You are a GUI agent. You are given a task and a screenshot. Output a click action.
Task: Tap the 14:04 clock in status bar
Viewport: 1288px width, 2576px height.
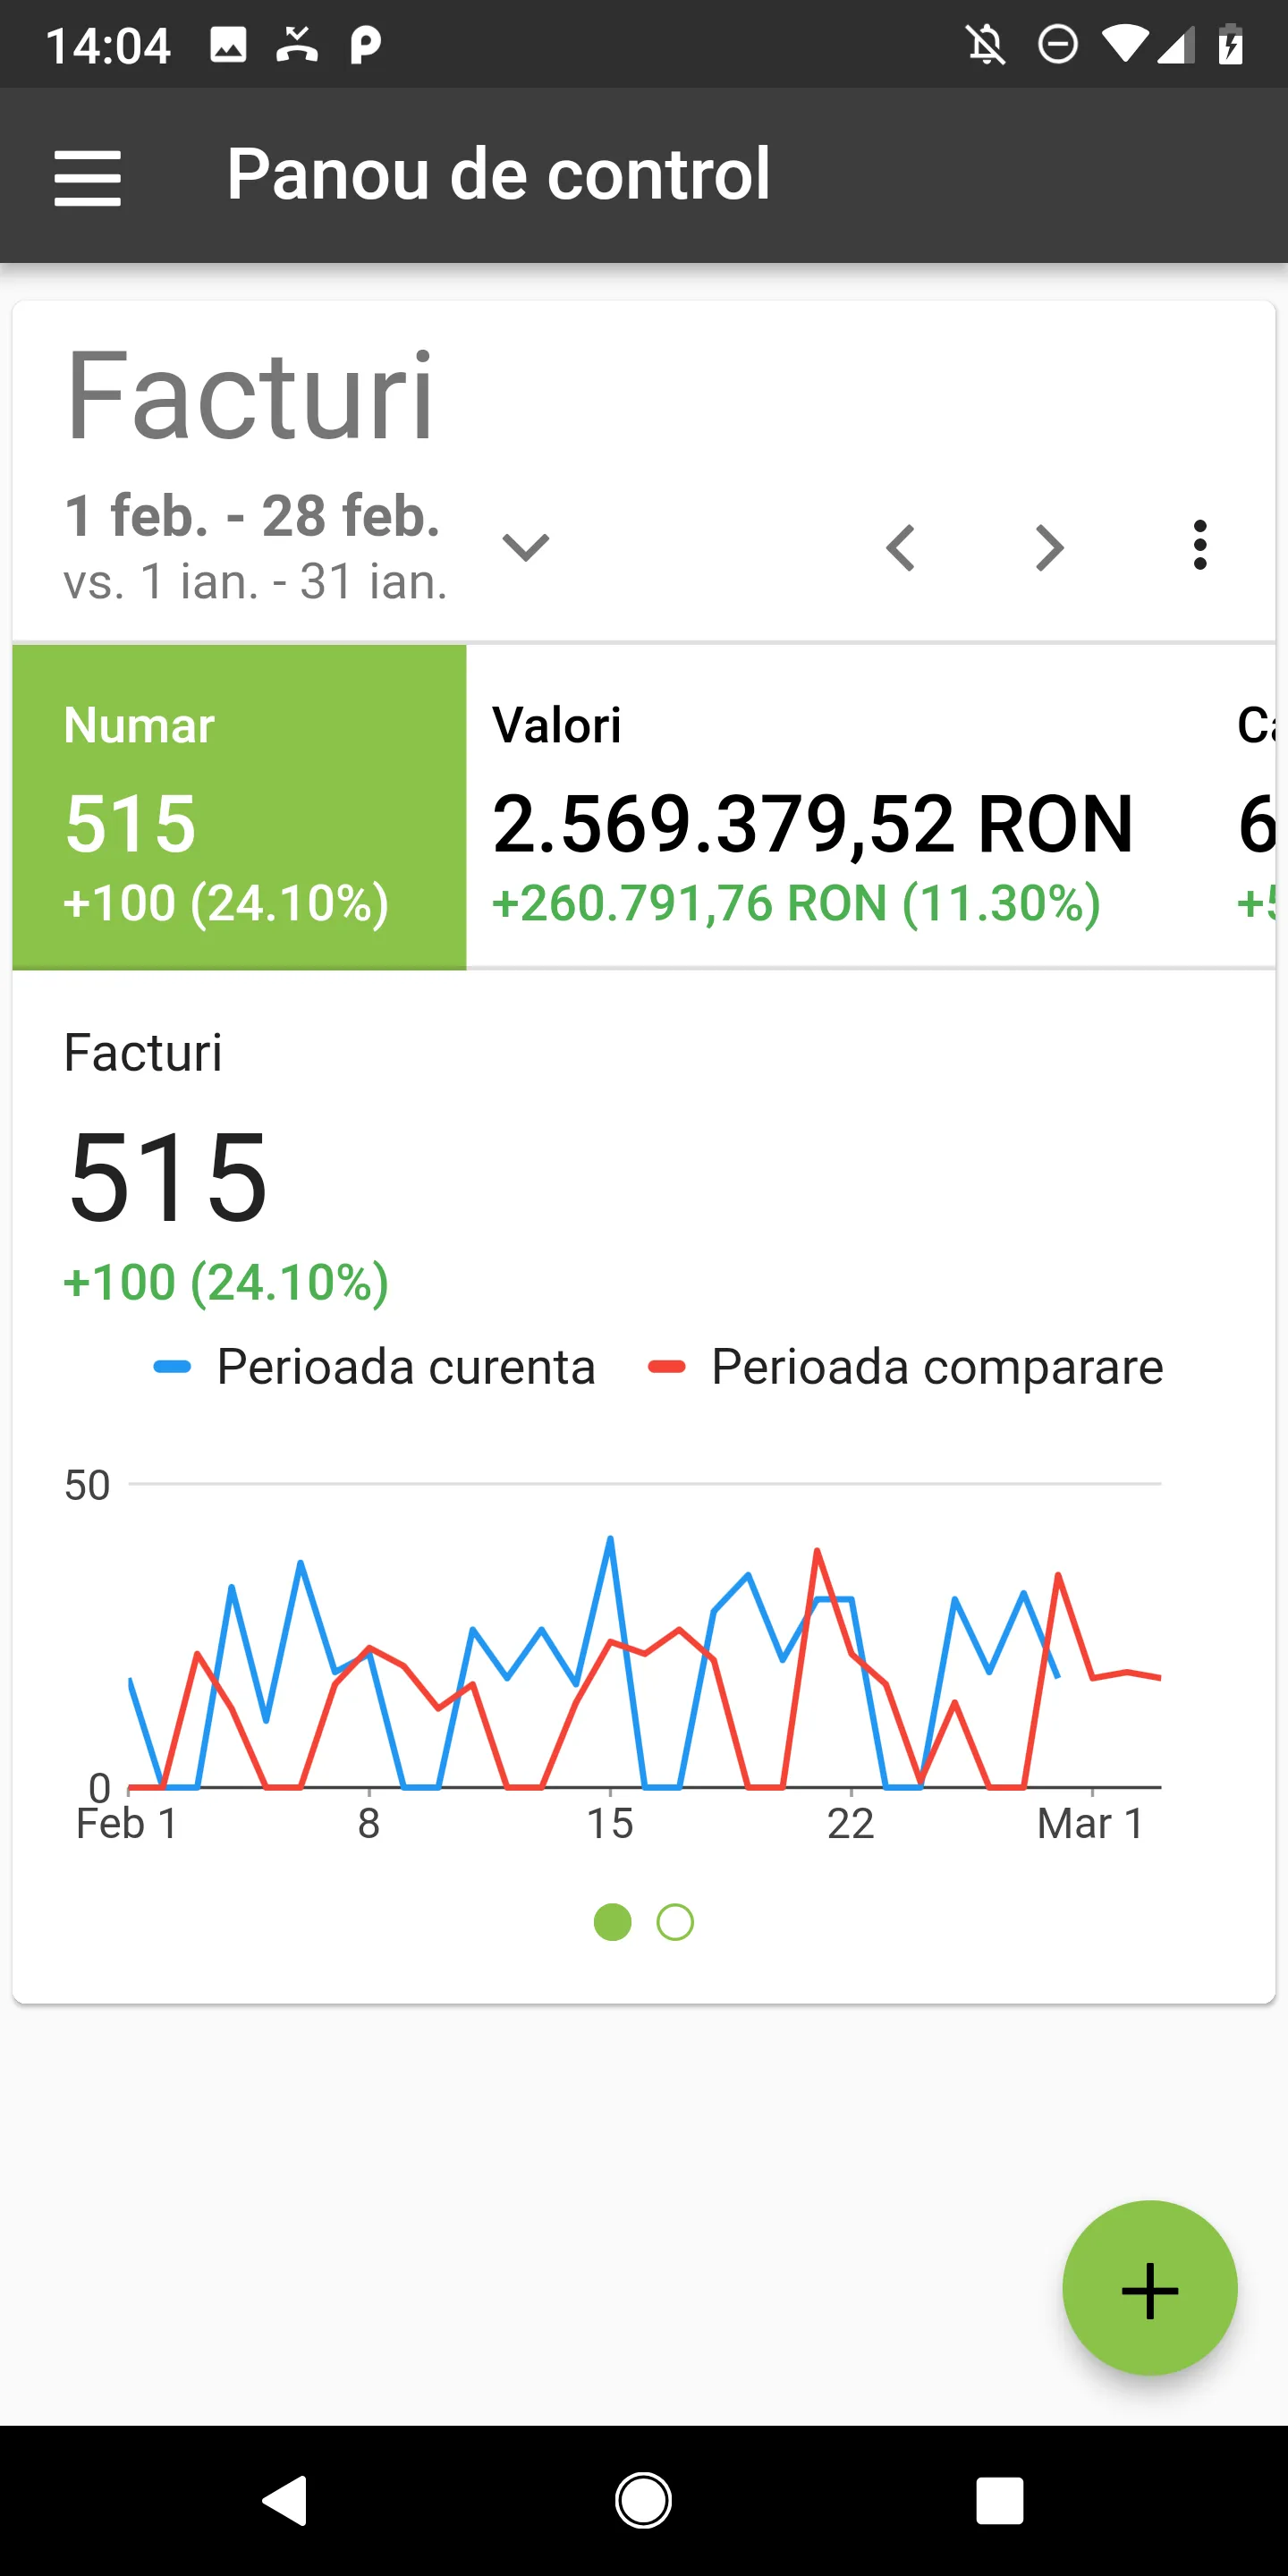click(x=108, y=46)
